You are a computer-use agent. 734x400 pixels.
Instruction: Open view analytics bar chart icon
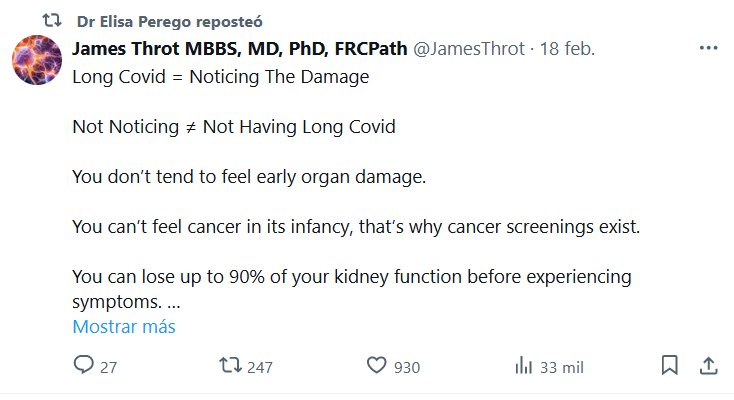click(523, 366)
